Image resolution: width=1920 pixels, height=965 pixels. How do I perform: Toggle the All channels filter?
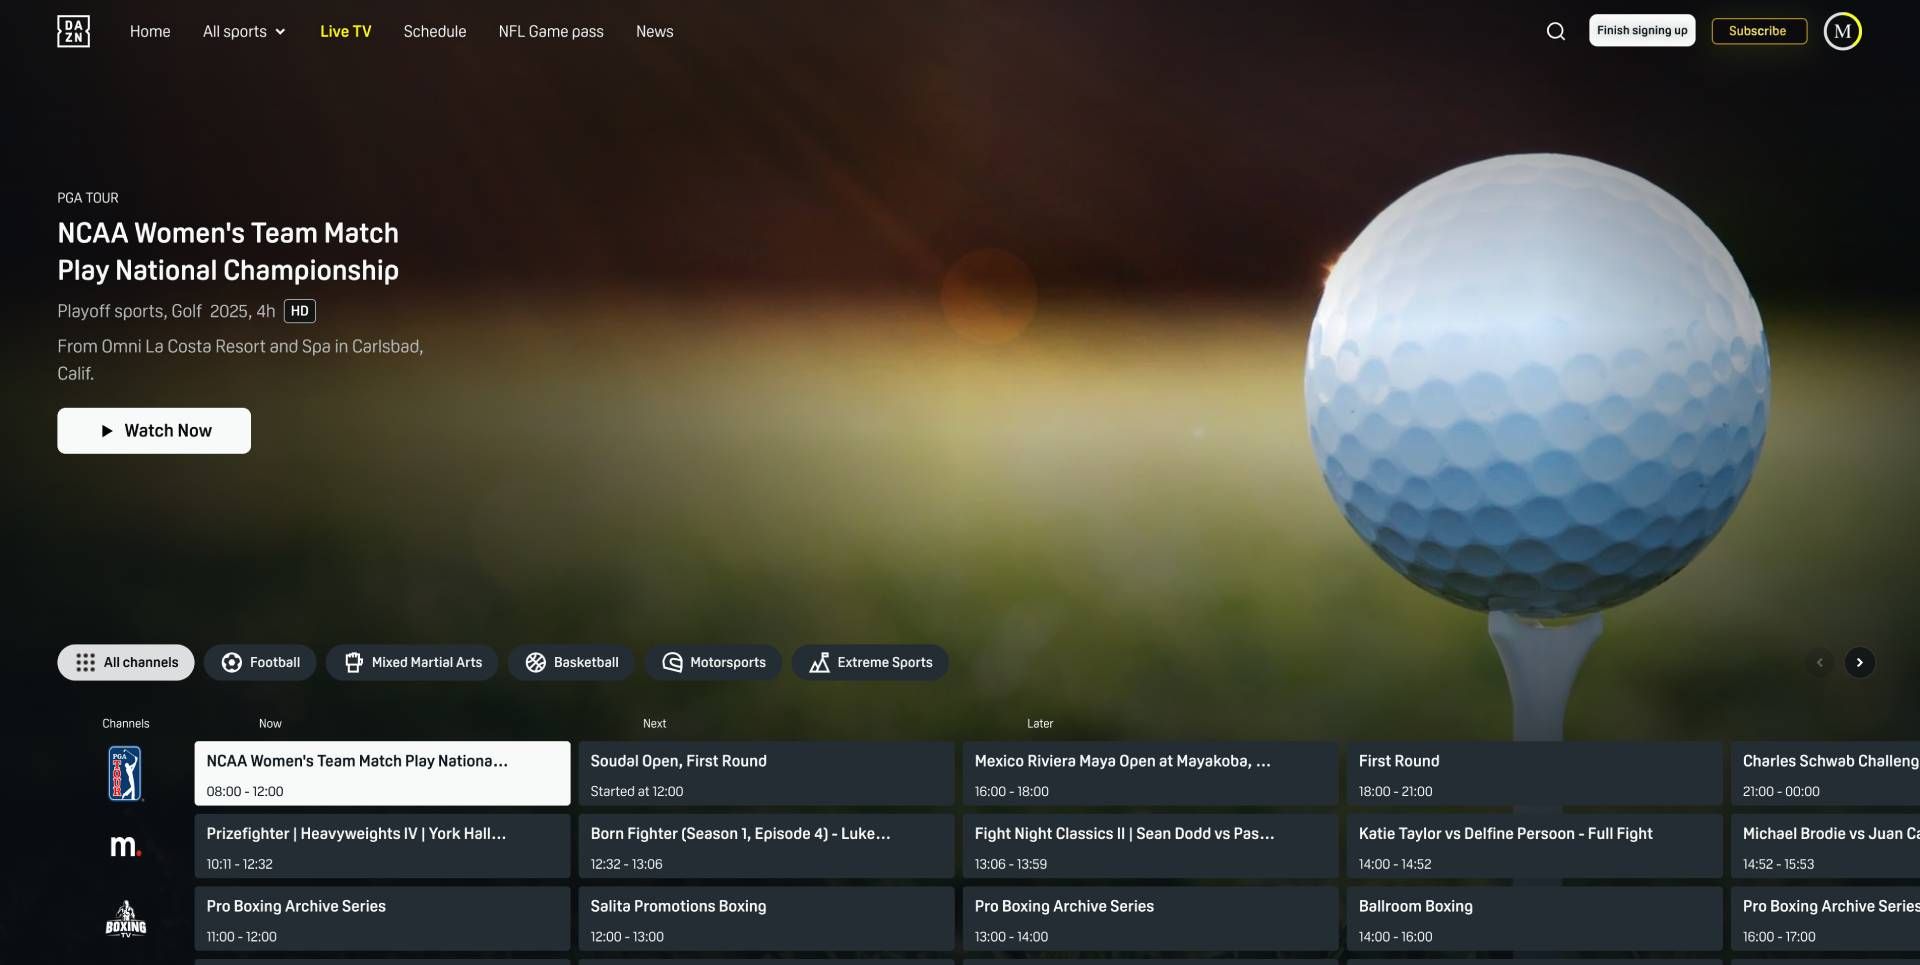tap(125, 662)
